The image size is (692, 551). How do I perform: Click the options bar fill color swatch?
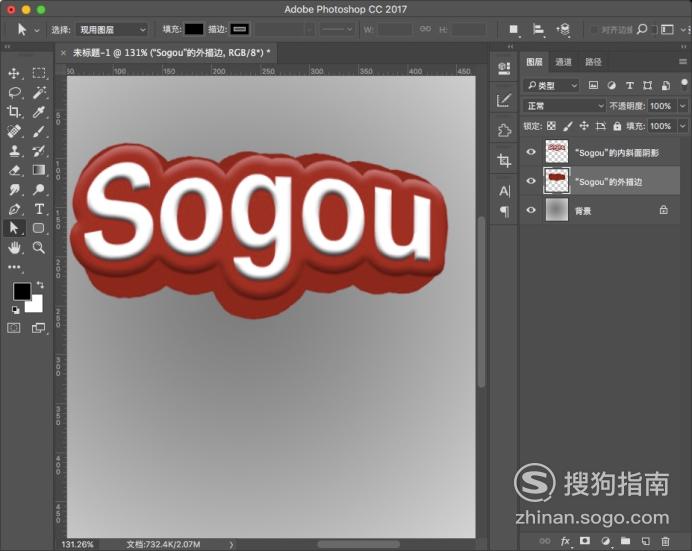(x=194, y=29)
